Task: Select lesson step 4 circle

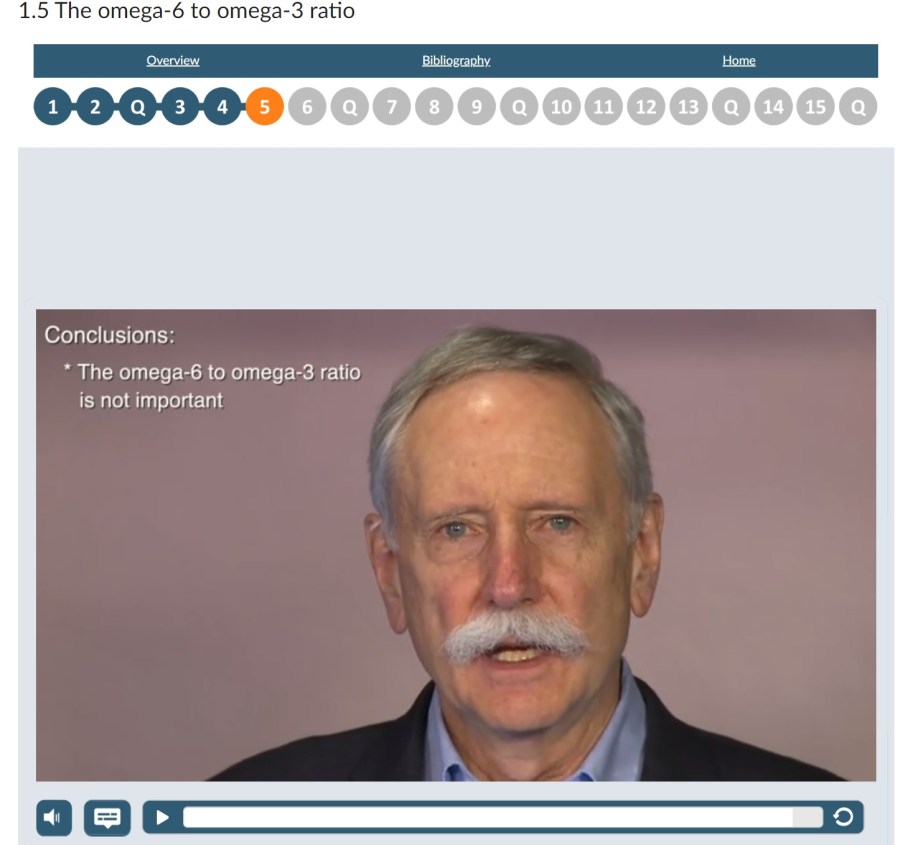Action: tap(222, 107)
